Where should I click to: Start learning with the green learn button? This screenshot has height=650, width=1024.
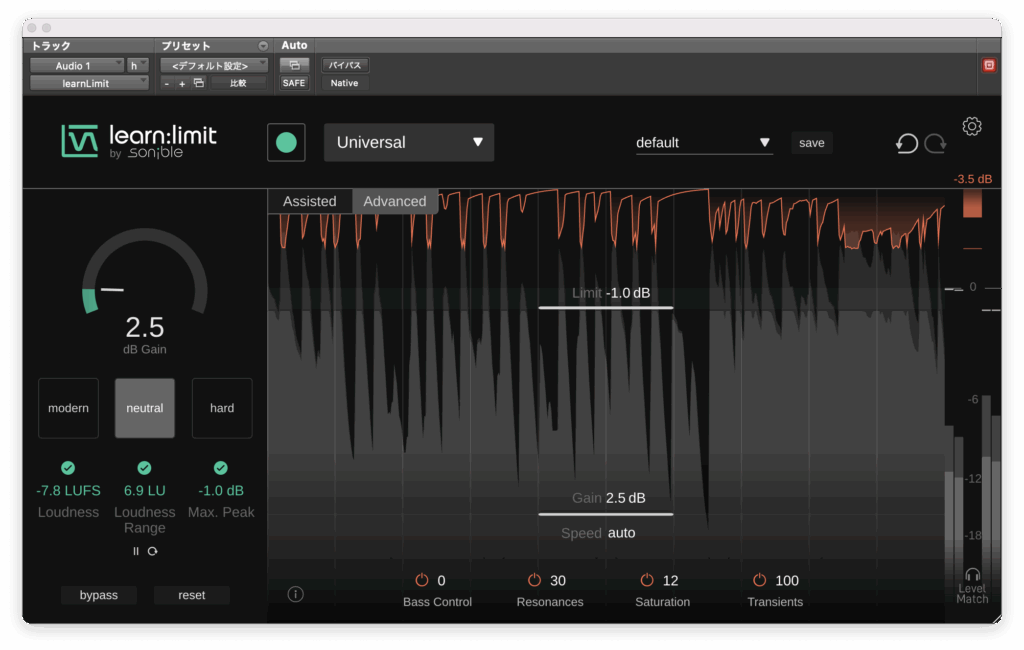pos(286,142)
